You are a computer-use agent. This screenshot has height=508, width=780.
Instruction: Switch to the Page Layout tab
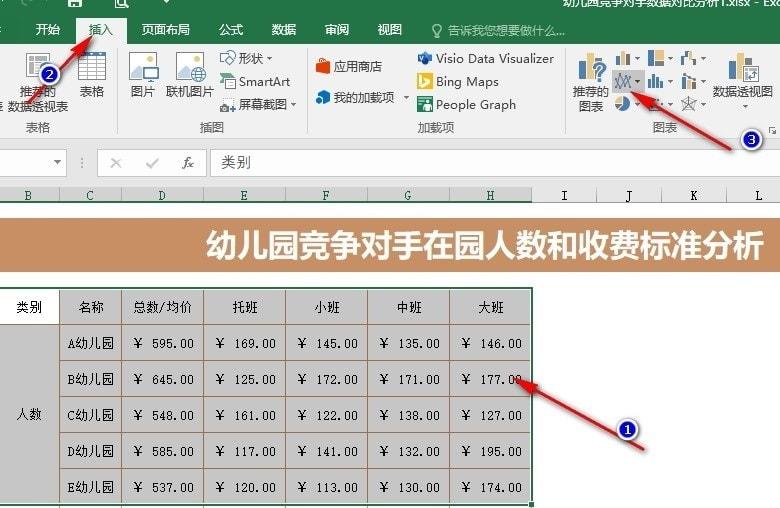coord(165,30)
